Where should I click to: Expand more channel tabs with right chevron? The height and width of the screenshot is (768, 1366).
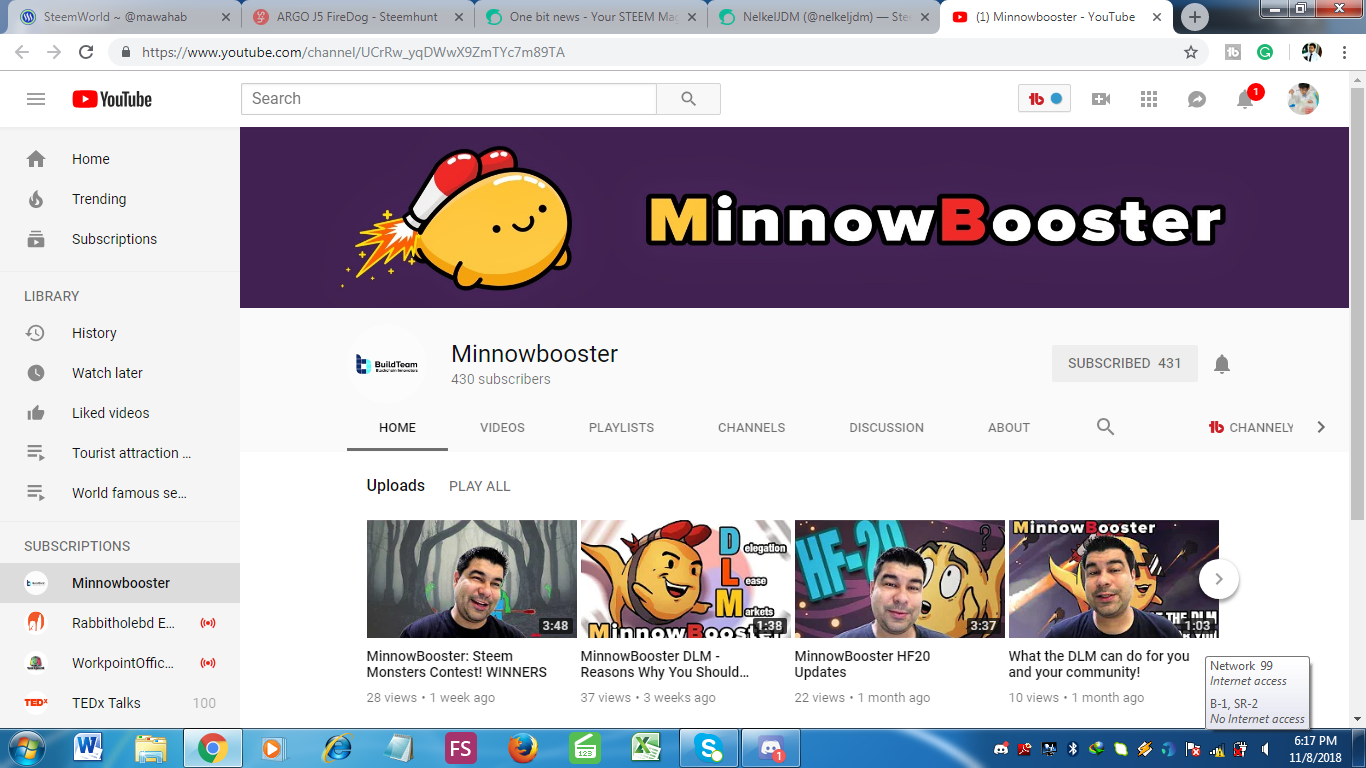pyautogui.click(x=1321, y=427)
